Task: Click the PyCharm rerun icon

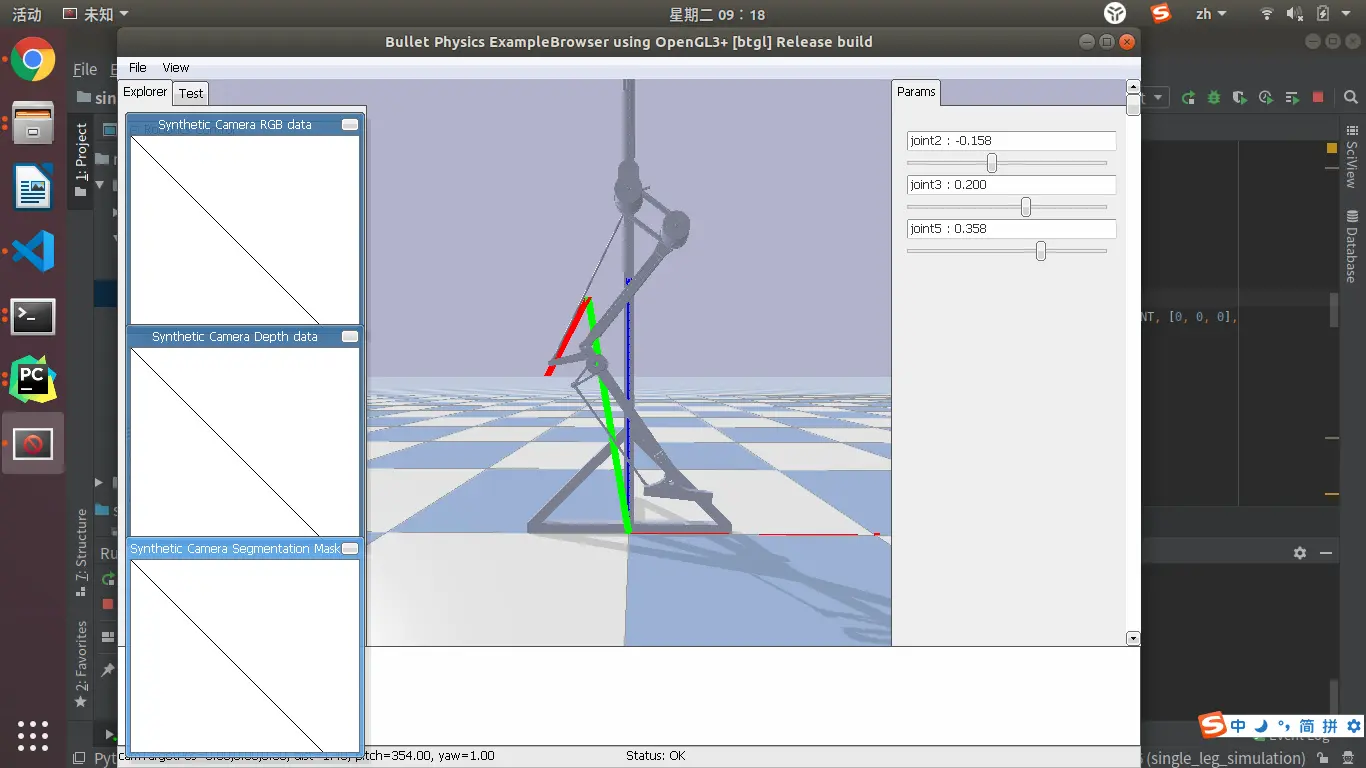Action: pos(1188,97)
